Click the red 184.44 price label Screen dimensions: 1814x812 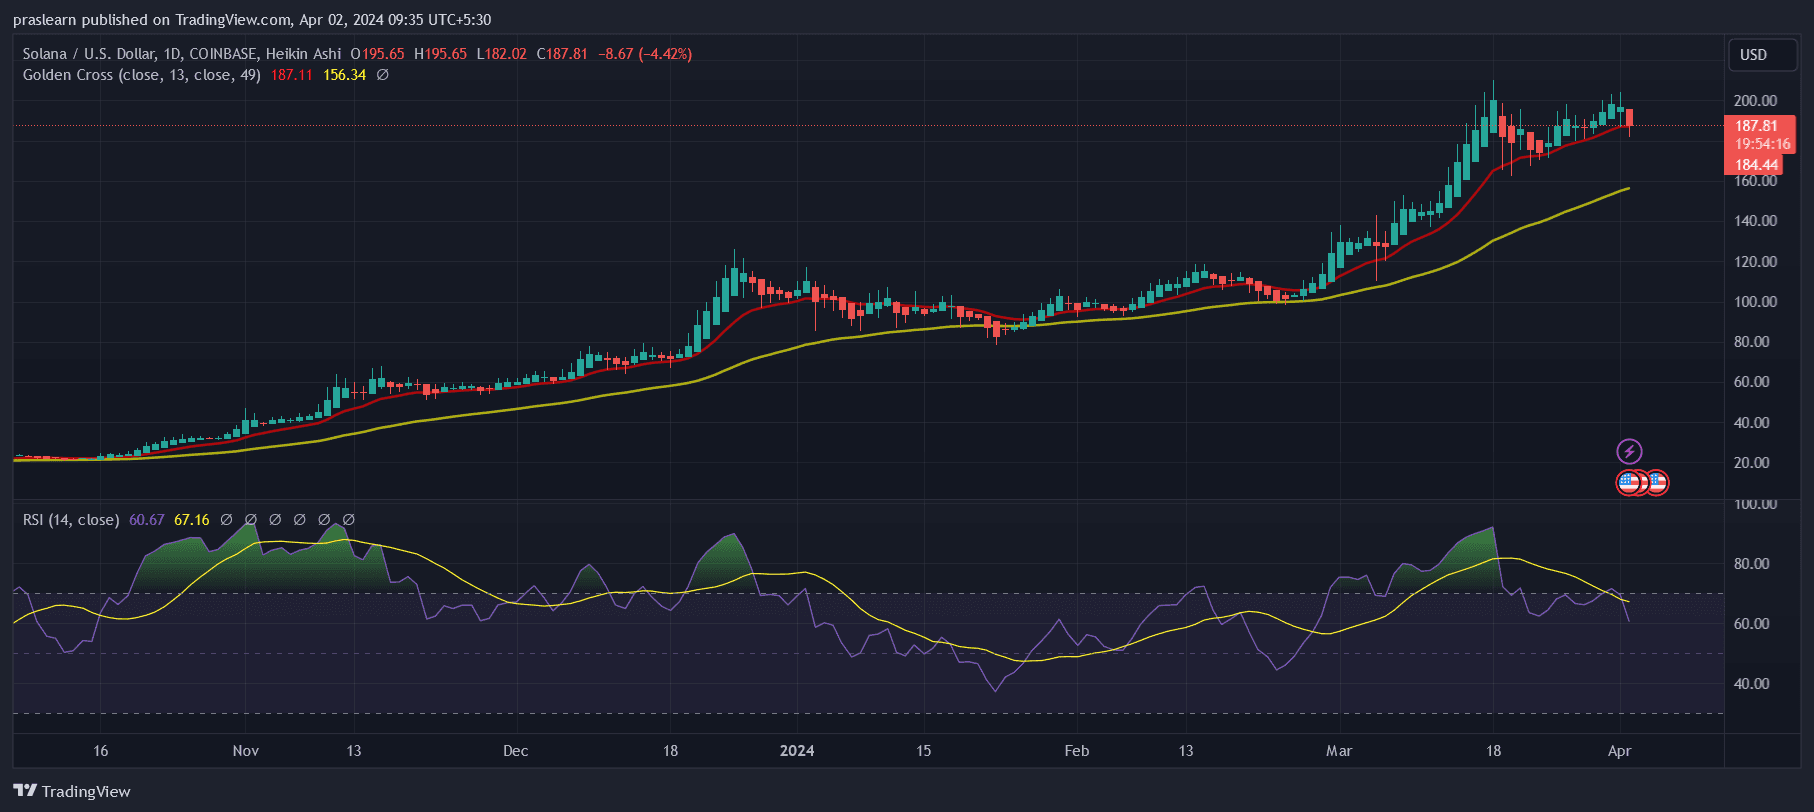tap(1756, 165)
